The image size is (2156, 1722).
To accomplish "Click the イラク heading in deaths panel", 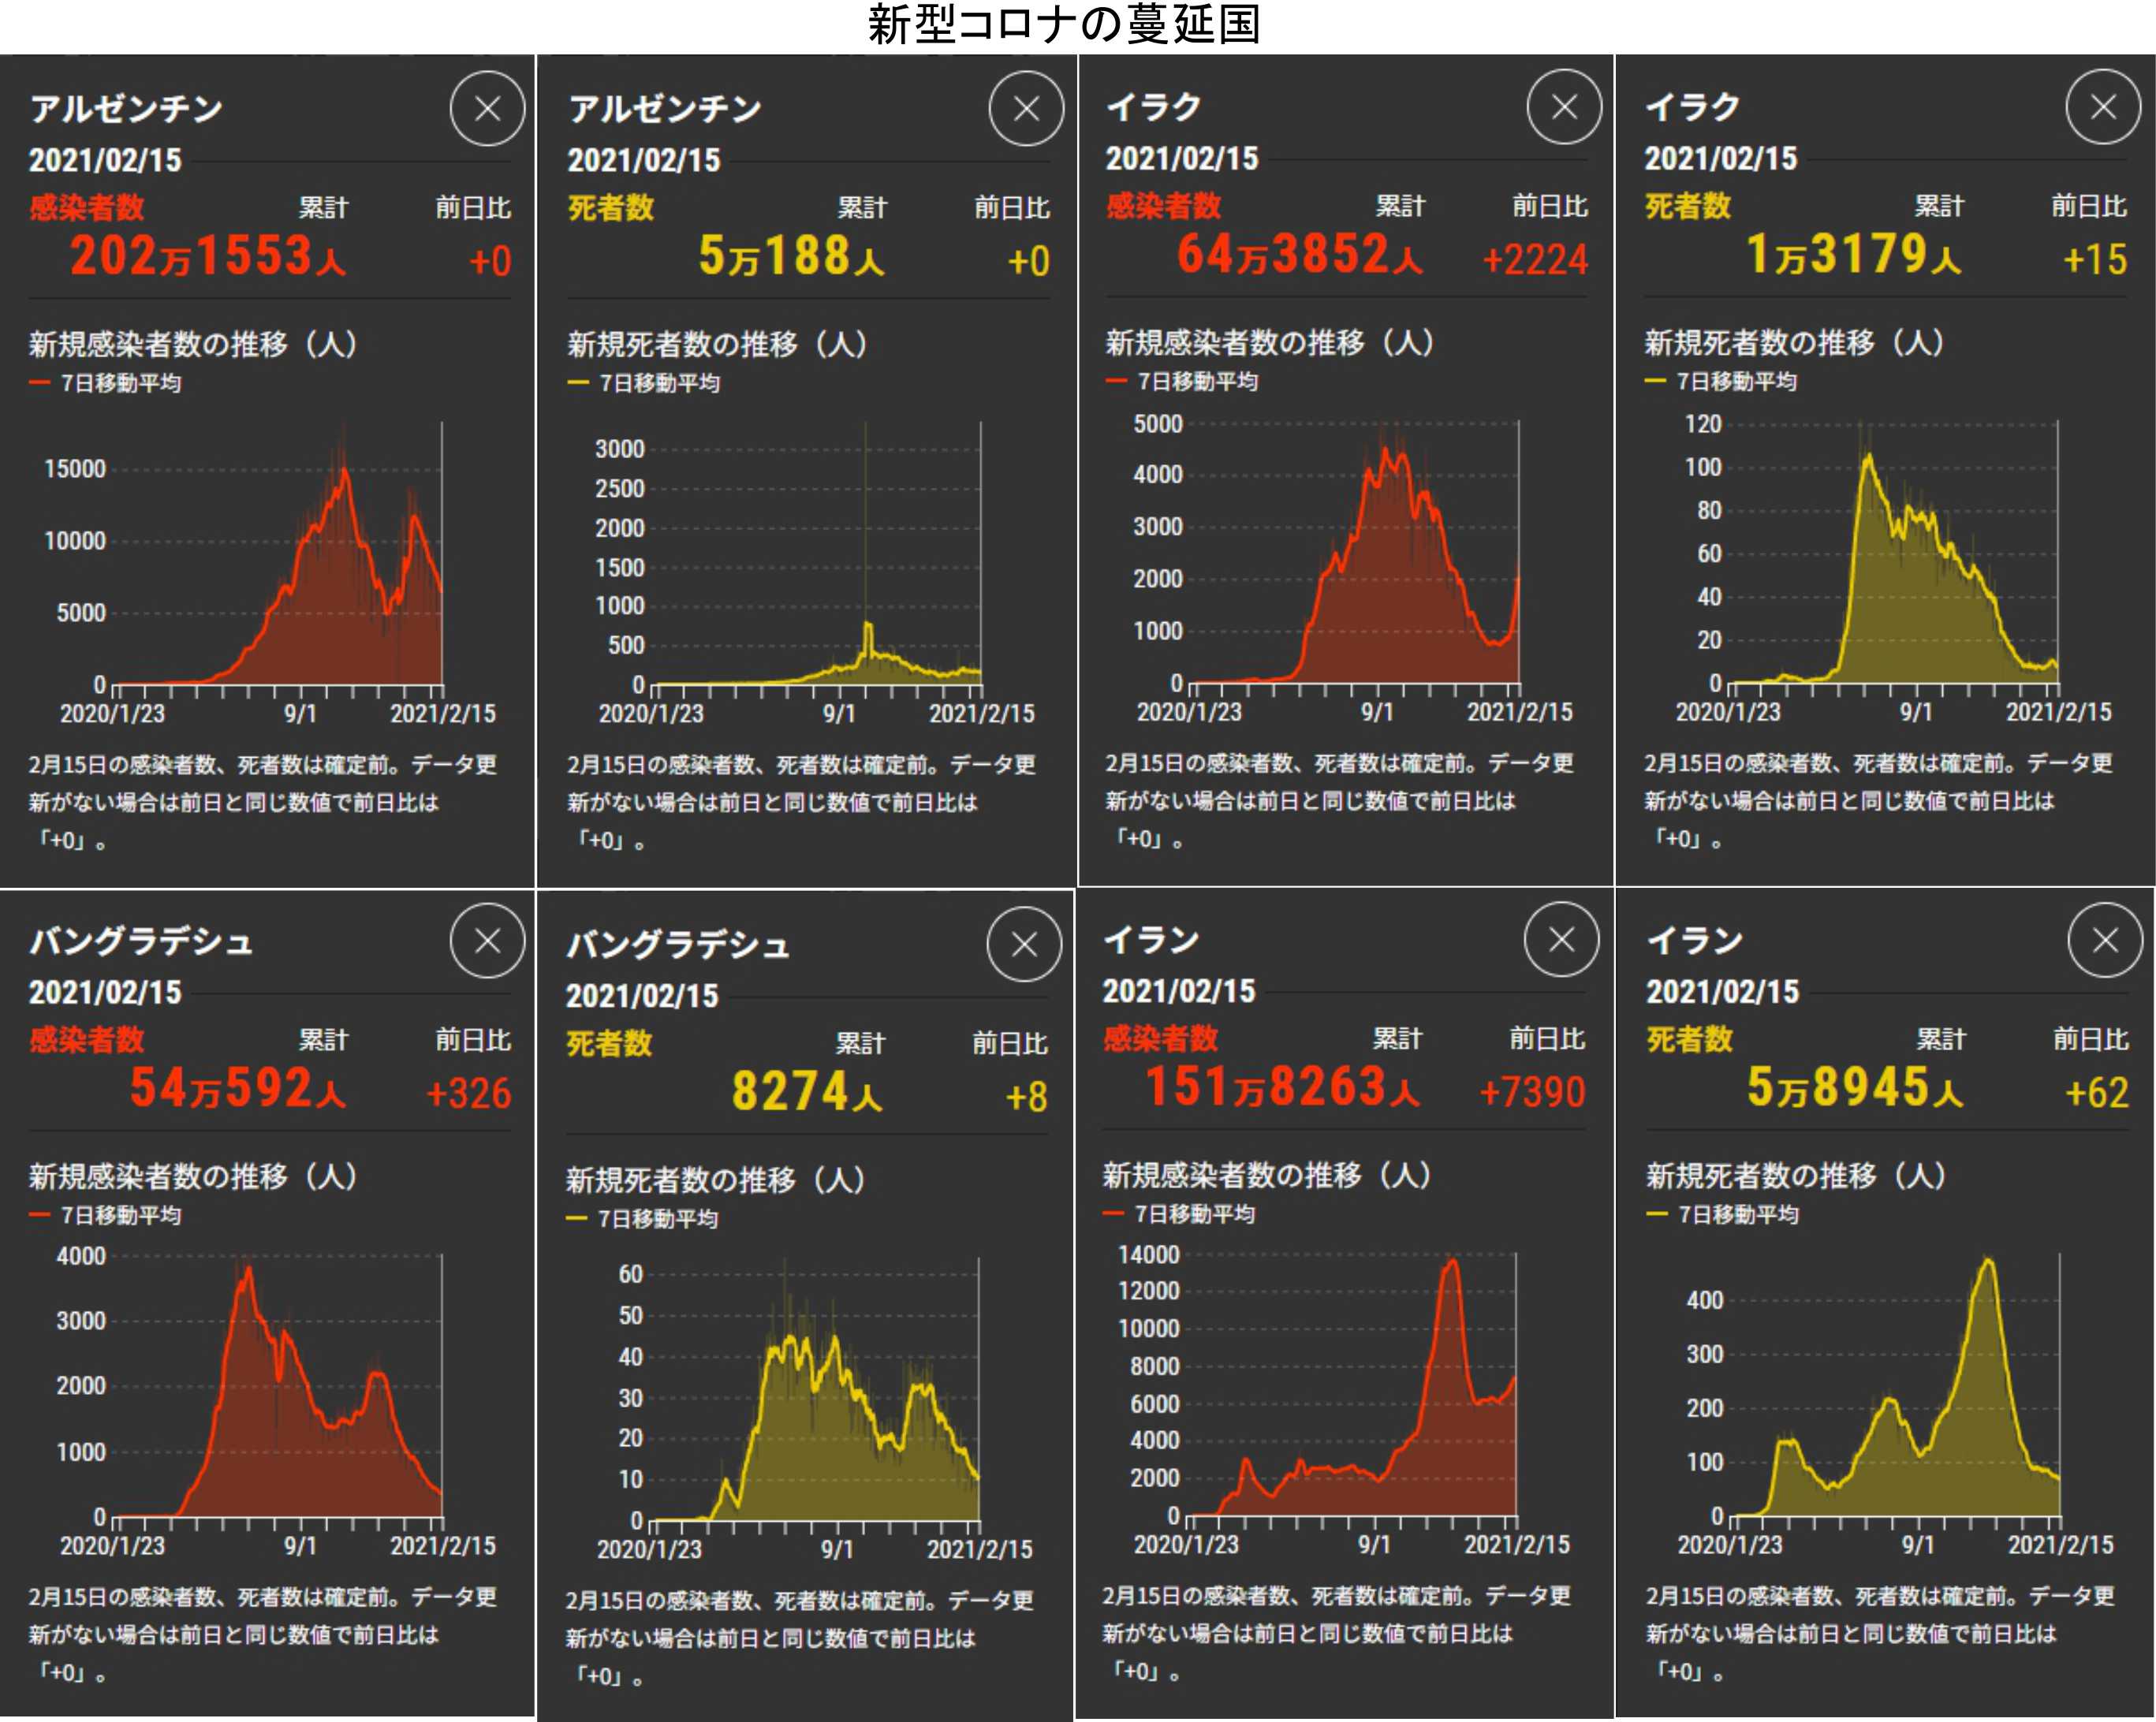I will pos(1693,107).
